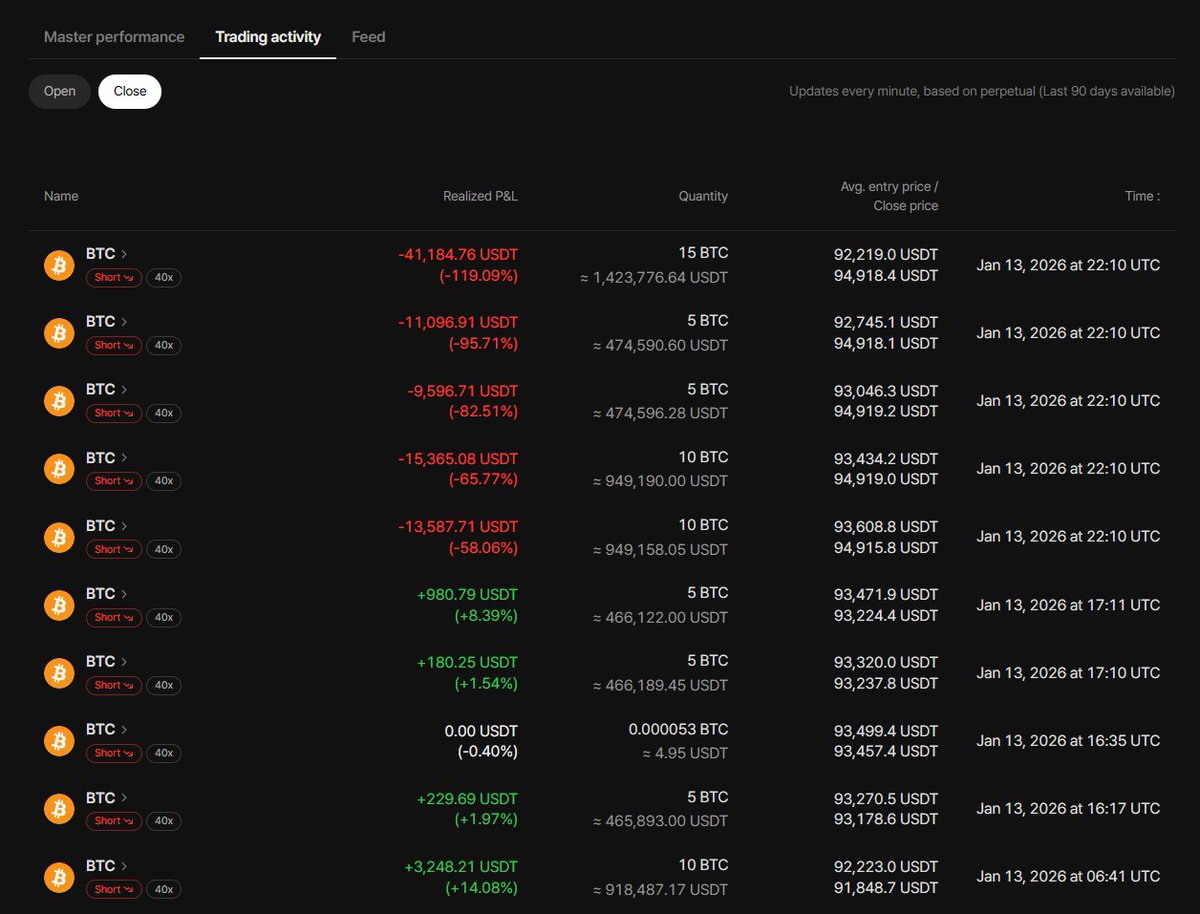
Task: Open BTC chevron in -41,184.76 USDT row
Action: 124,254
